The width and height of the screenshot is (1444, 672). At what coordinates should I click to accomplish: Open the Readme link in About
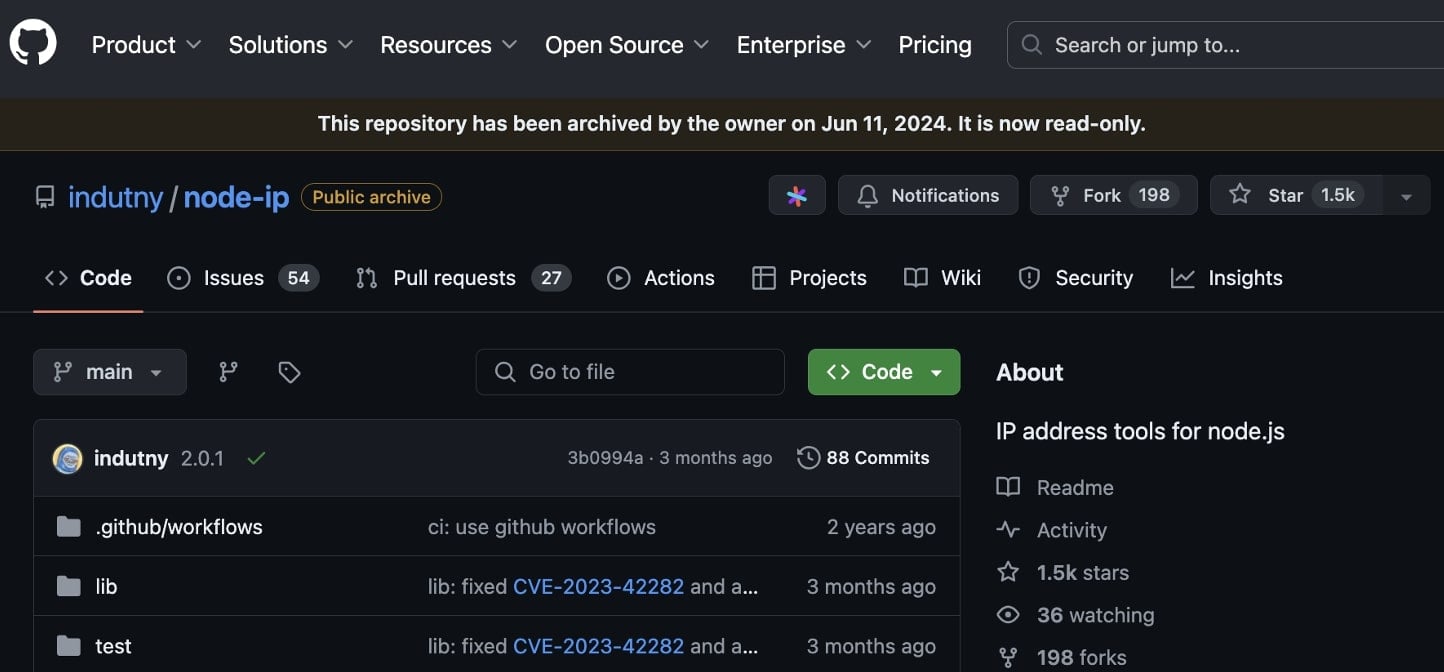tap(1056, 488)
